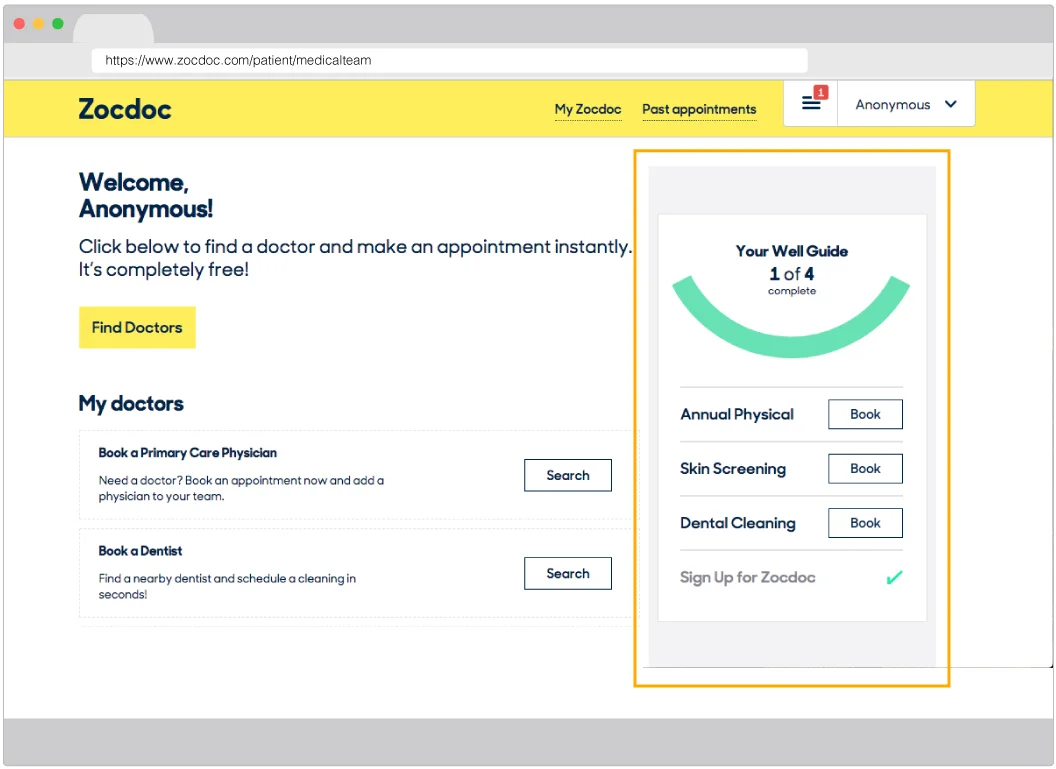Search for a Primary Care Physician
The image size is (1056, 769).
coord(568,475)
